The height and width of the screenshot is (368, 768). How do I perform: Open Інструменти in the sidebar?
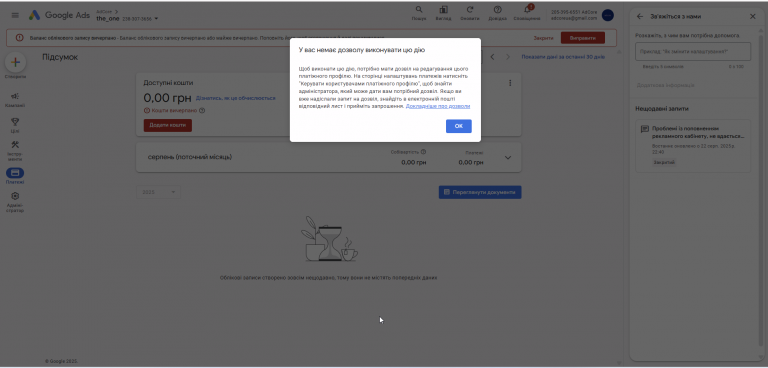[x=15, y=151]
